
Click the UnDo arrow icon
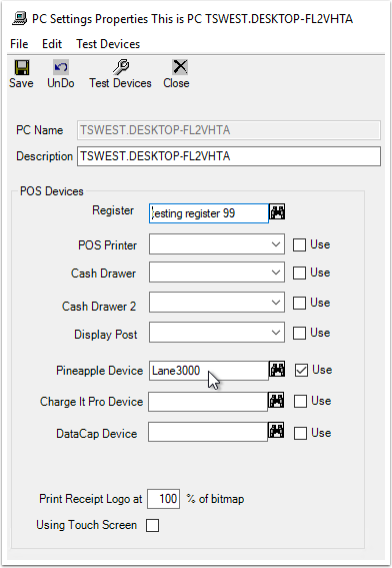(61, 67)
